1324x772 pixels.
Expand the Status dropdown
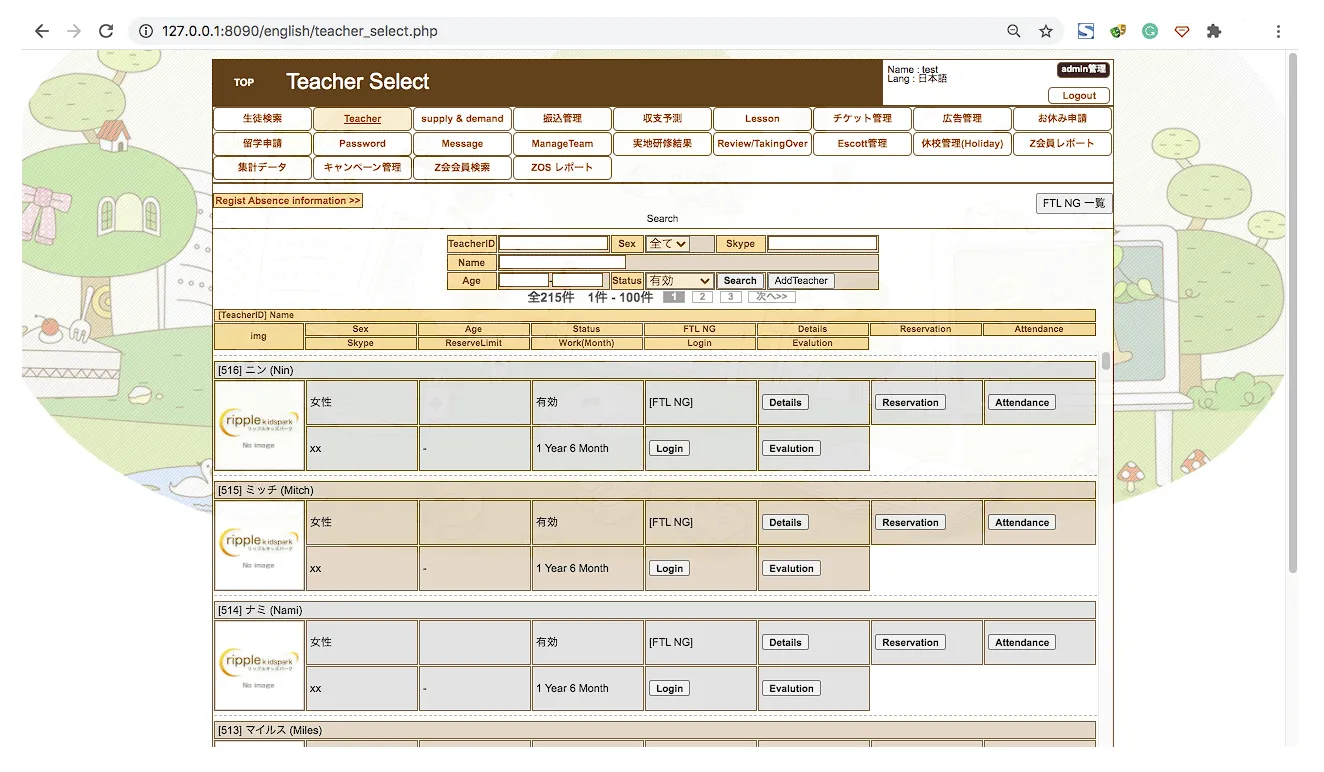pyautogui.click(x=679, y=281)
